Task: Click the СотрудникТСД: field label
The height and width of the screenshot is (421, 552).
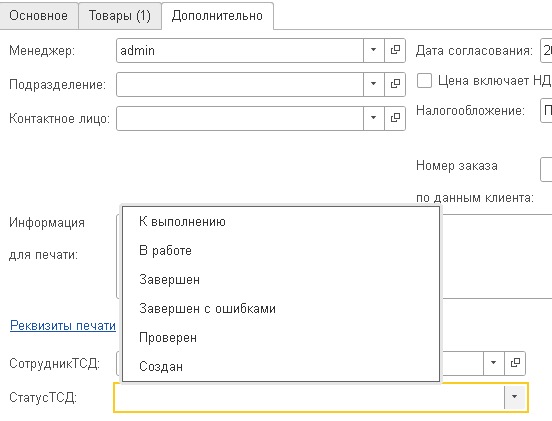Action: [55, 363]
